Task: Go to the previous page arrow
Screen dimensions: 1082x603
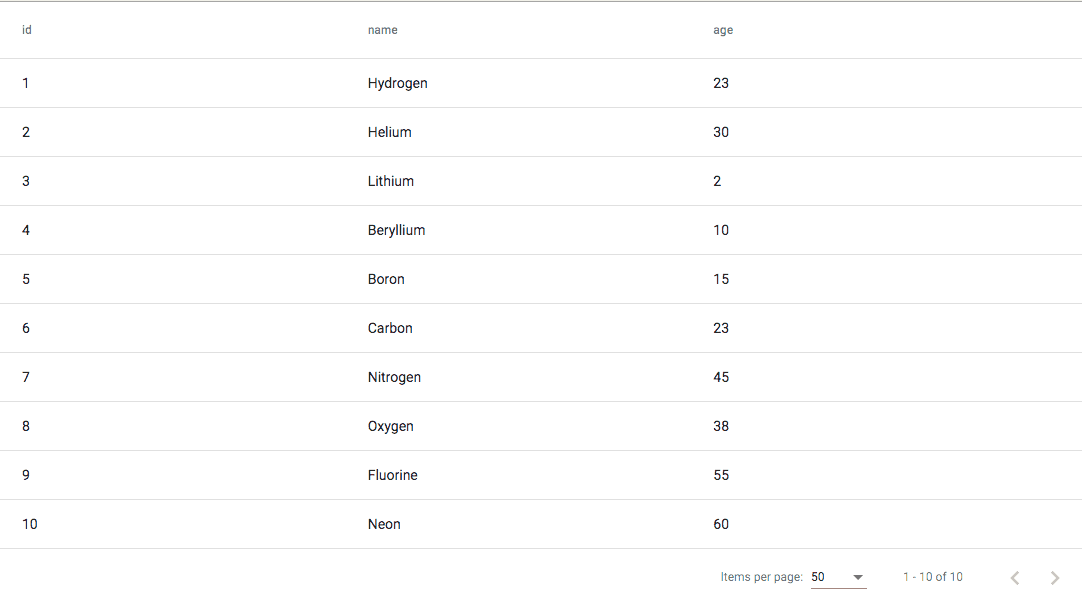Action: point(1015,577)
